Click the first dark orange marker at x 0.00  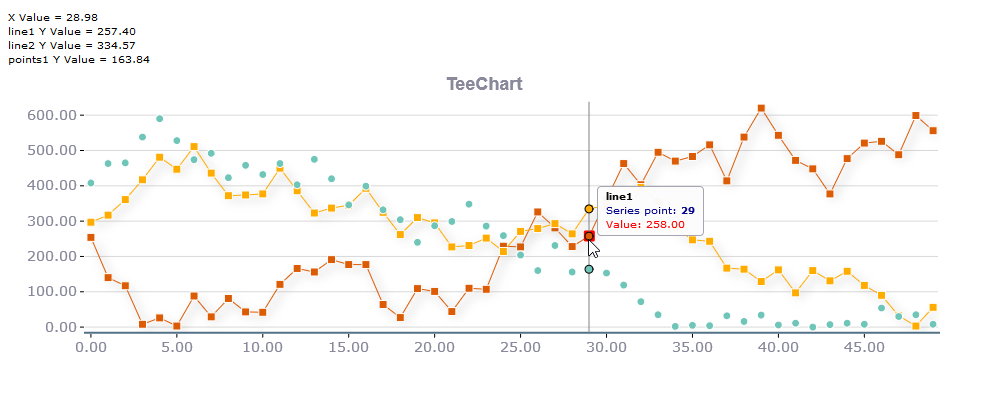(x=91, y=238)
